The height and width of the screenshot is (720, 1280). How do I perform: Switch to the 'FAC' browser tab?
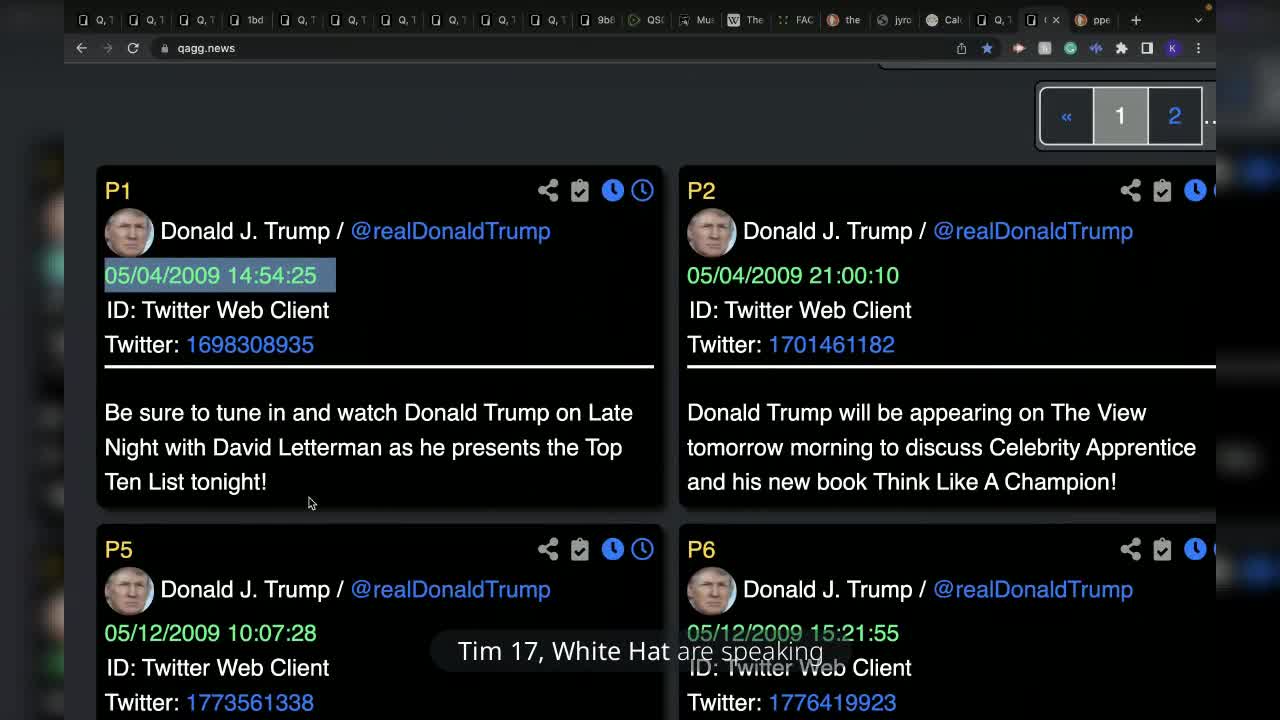(x=797, y=20)
